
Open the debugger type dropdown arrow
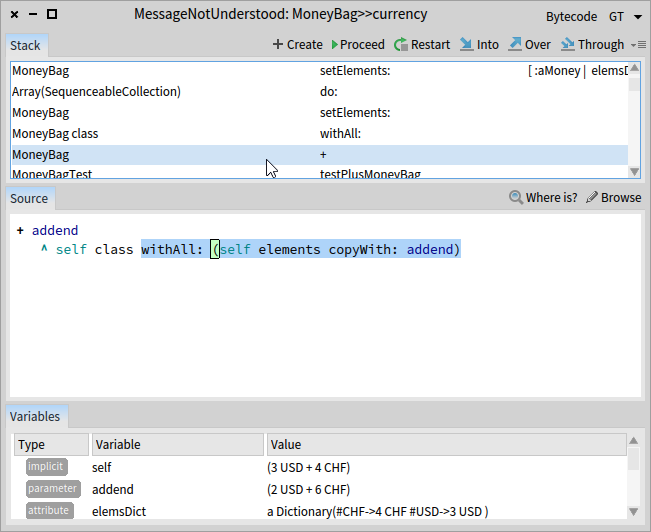point(638,17)
